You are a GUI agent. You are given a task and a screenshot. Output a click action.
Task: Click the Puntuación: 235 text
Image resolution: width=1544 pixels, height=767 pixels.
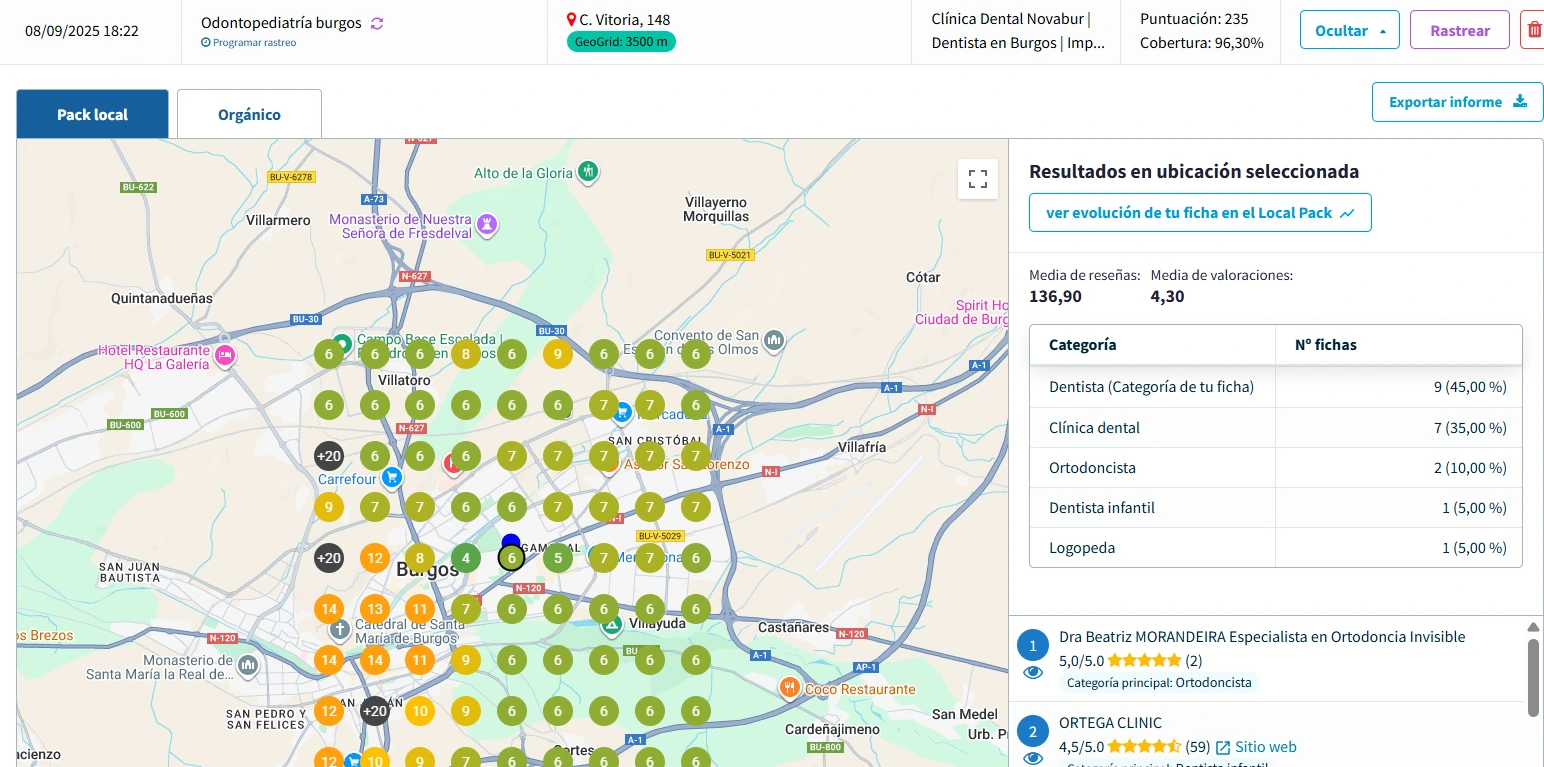pos(1194,19)
